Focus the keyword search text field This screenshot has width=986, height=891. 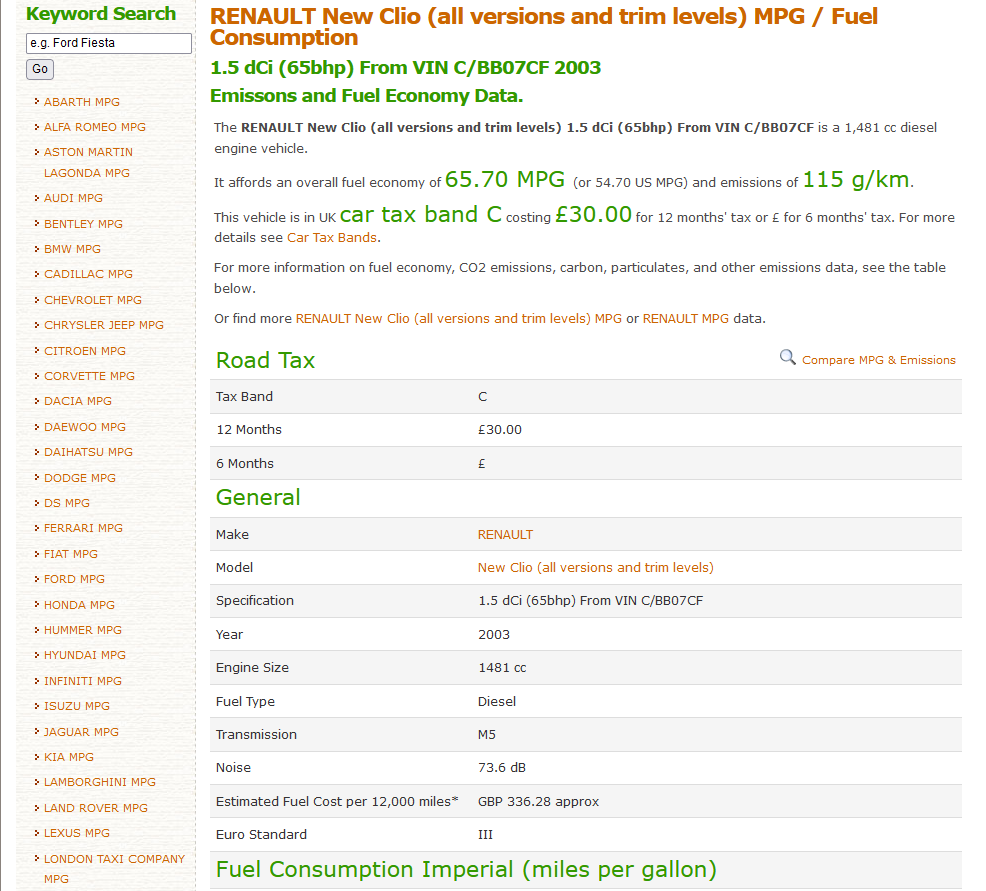point(108,43)
